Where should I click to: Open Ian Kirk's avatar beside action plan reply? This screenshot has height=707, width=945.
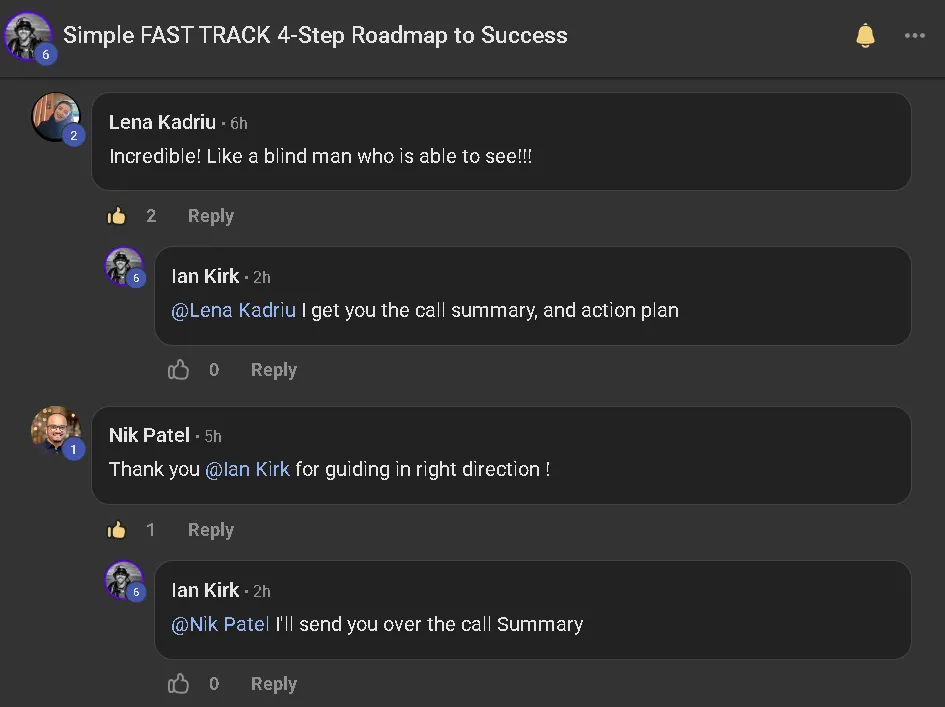click(x=124, y=266)
